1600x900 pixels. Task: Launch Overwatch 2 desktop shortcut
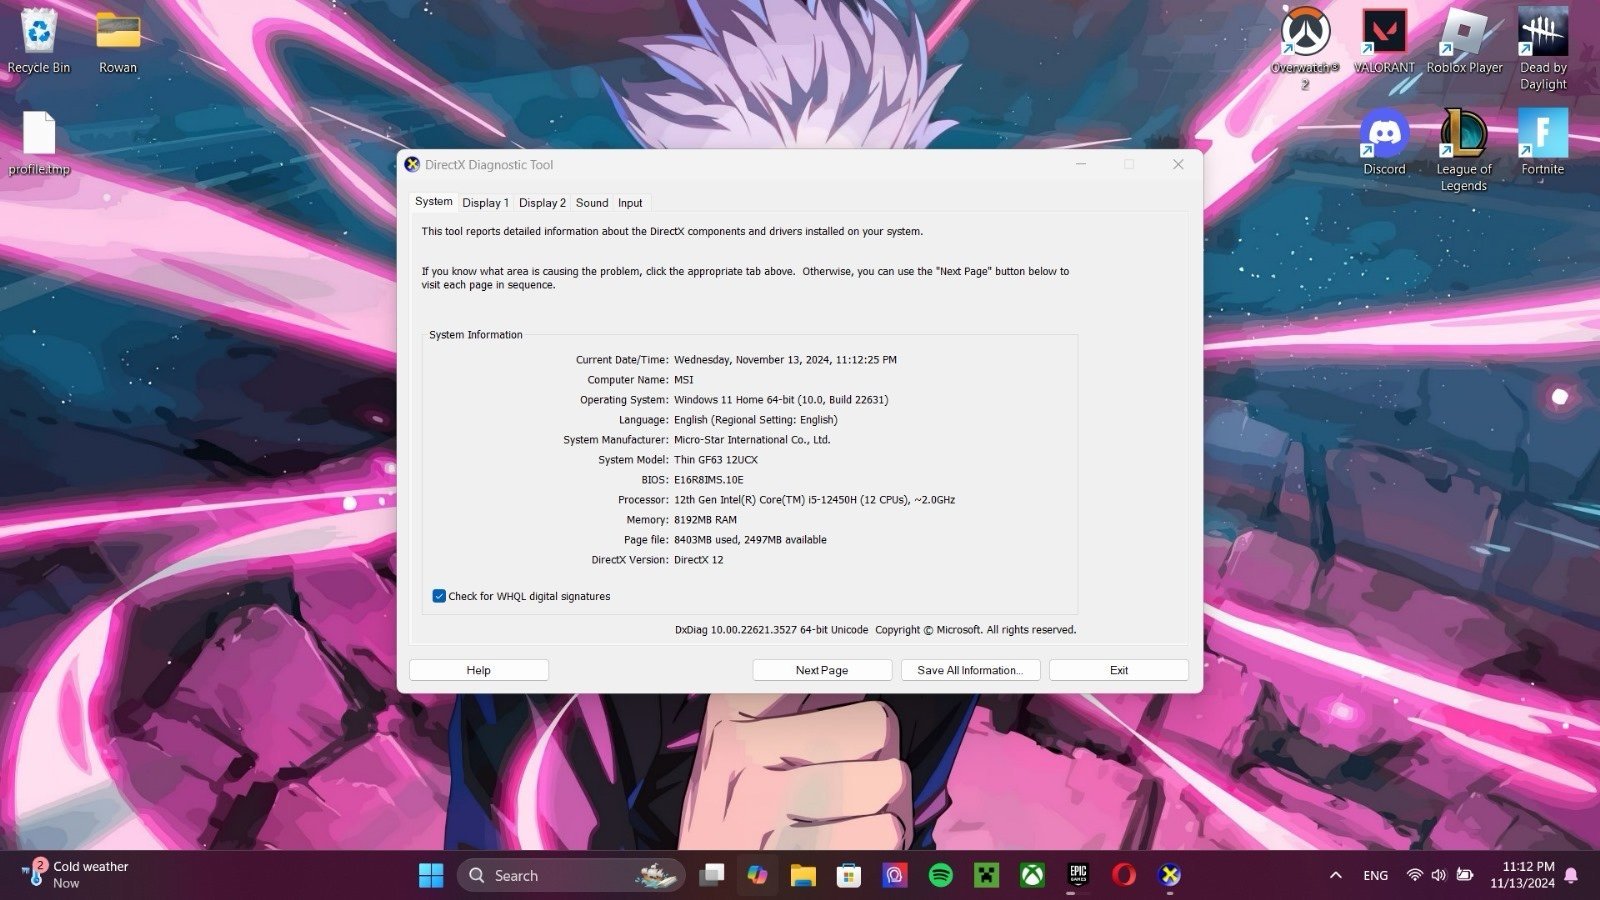pos(1305,48)
